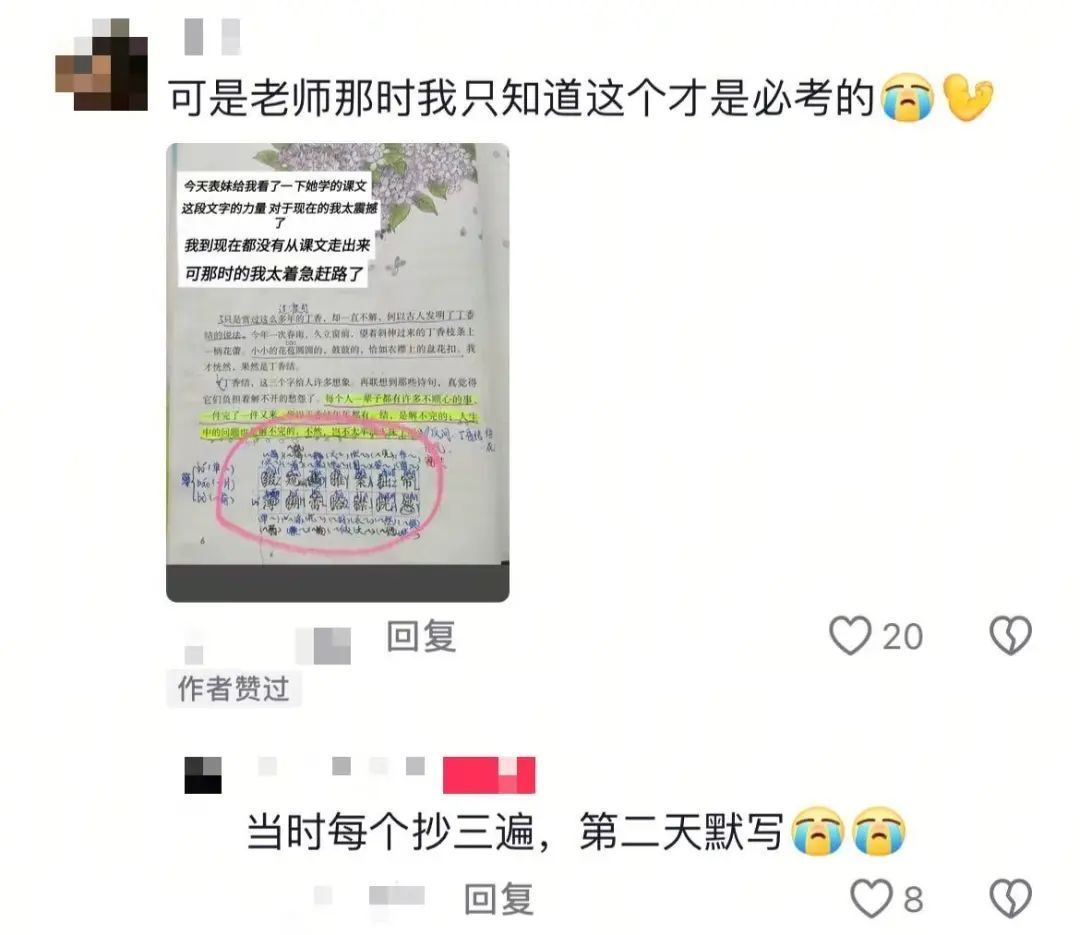Tap the red badge beside second username
Viewport: 1080px width, 935px height.
[x=489, y=775]
